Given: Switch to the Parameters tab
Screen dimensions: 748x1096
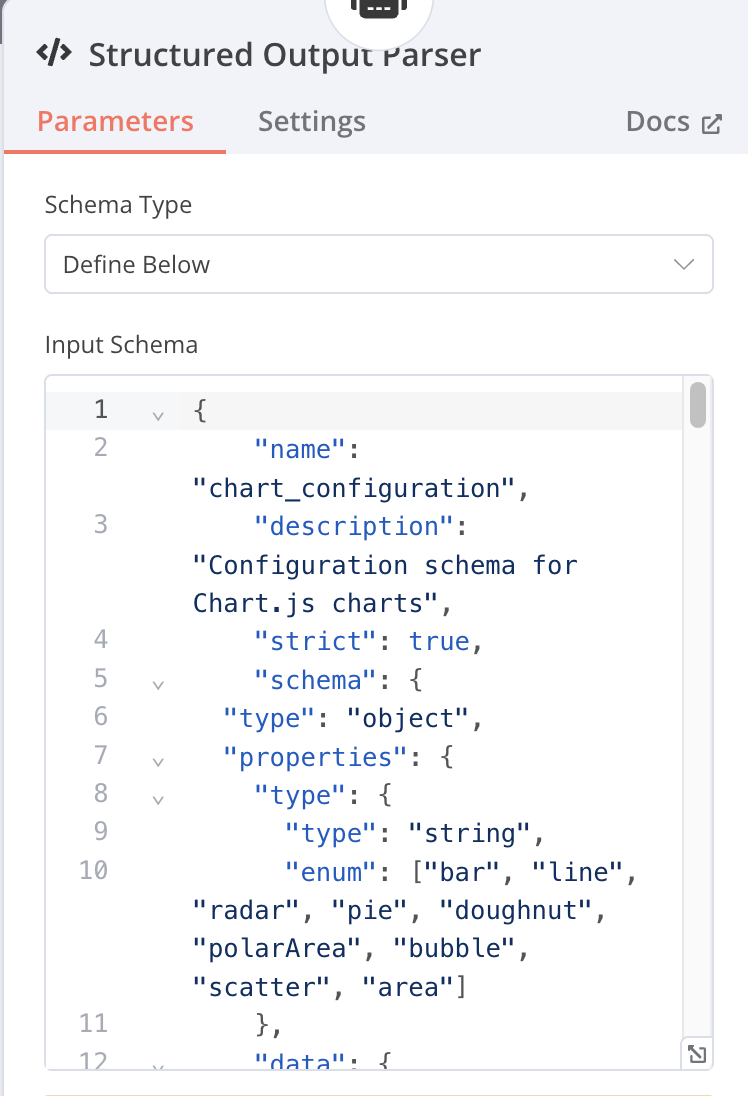Looking at the screenshot, I should pos(115,122).
